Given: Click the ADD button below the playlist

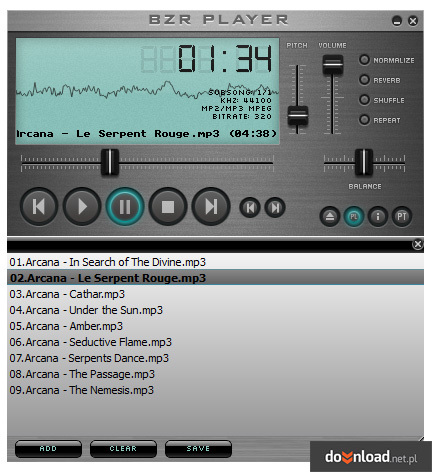Looking at the screenshot, I should point(48,449).
